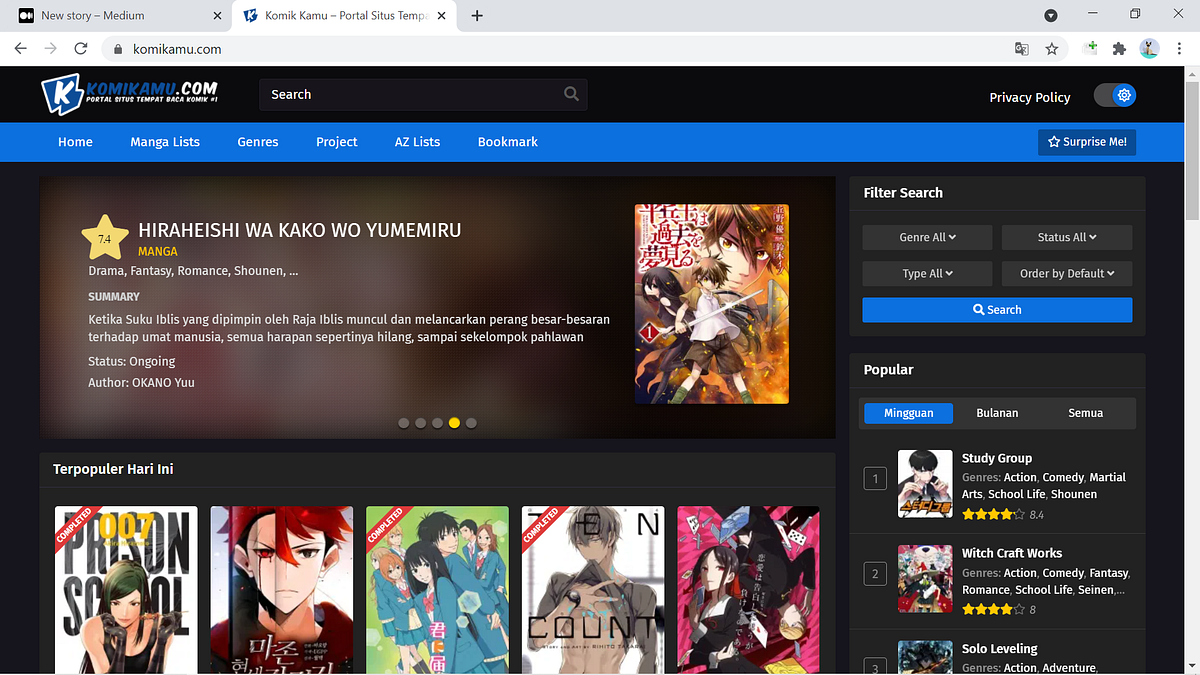Open the Project menu item

coord(337,142)
